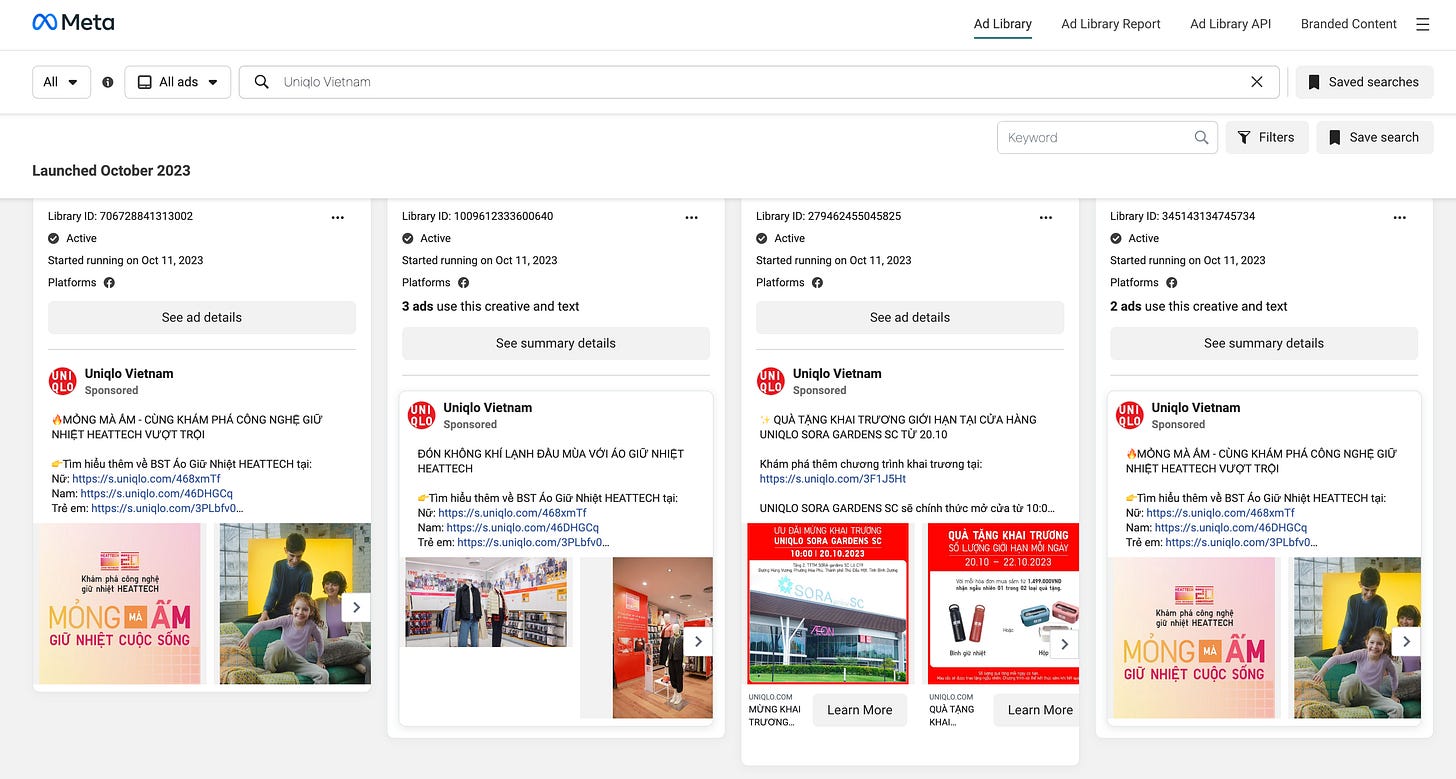
Task: Click Facebook platform icon on ad 706728841313002
Action: (x=109, y=283)
